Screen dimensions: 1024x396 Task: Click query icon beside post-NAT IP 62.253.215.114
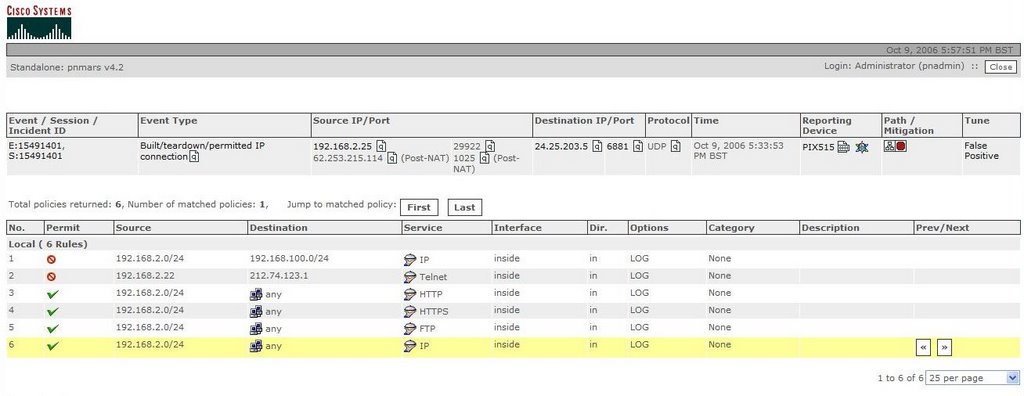(x=391, y=157)
